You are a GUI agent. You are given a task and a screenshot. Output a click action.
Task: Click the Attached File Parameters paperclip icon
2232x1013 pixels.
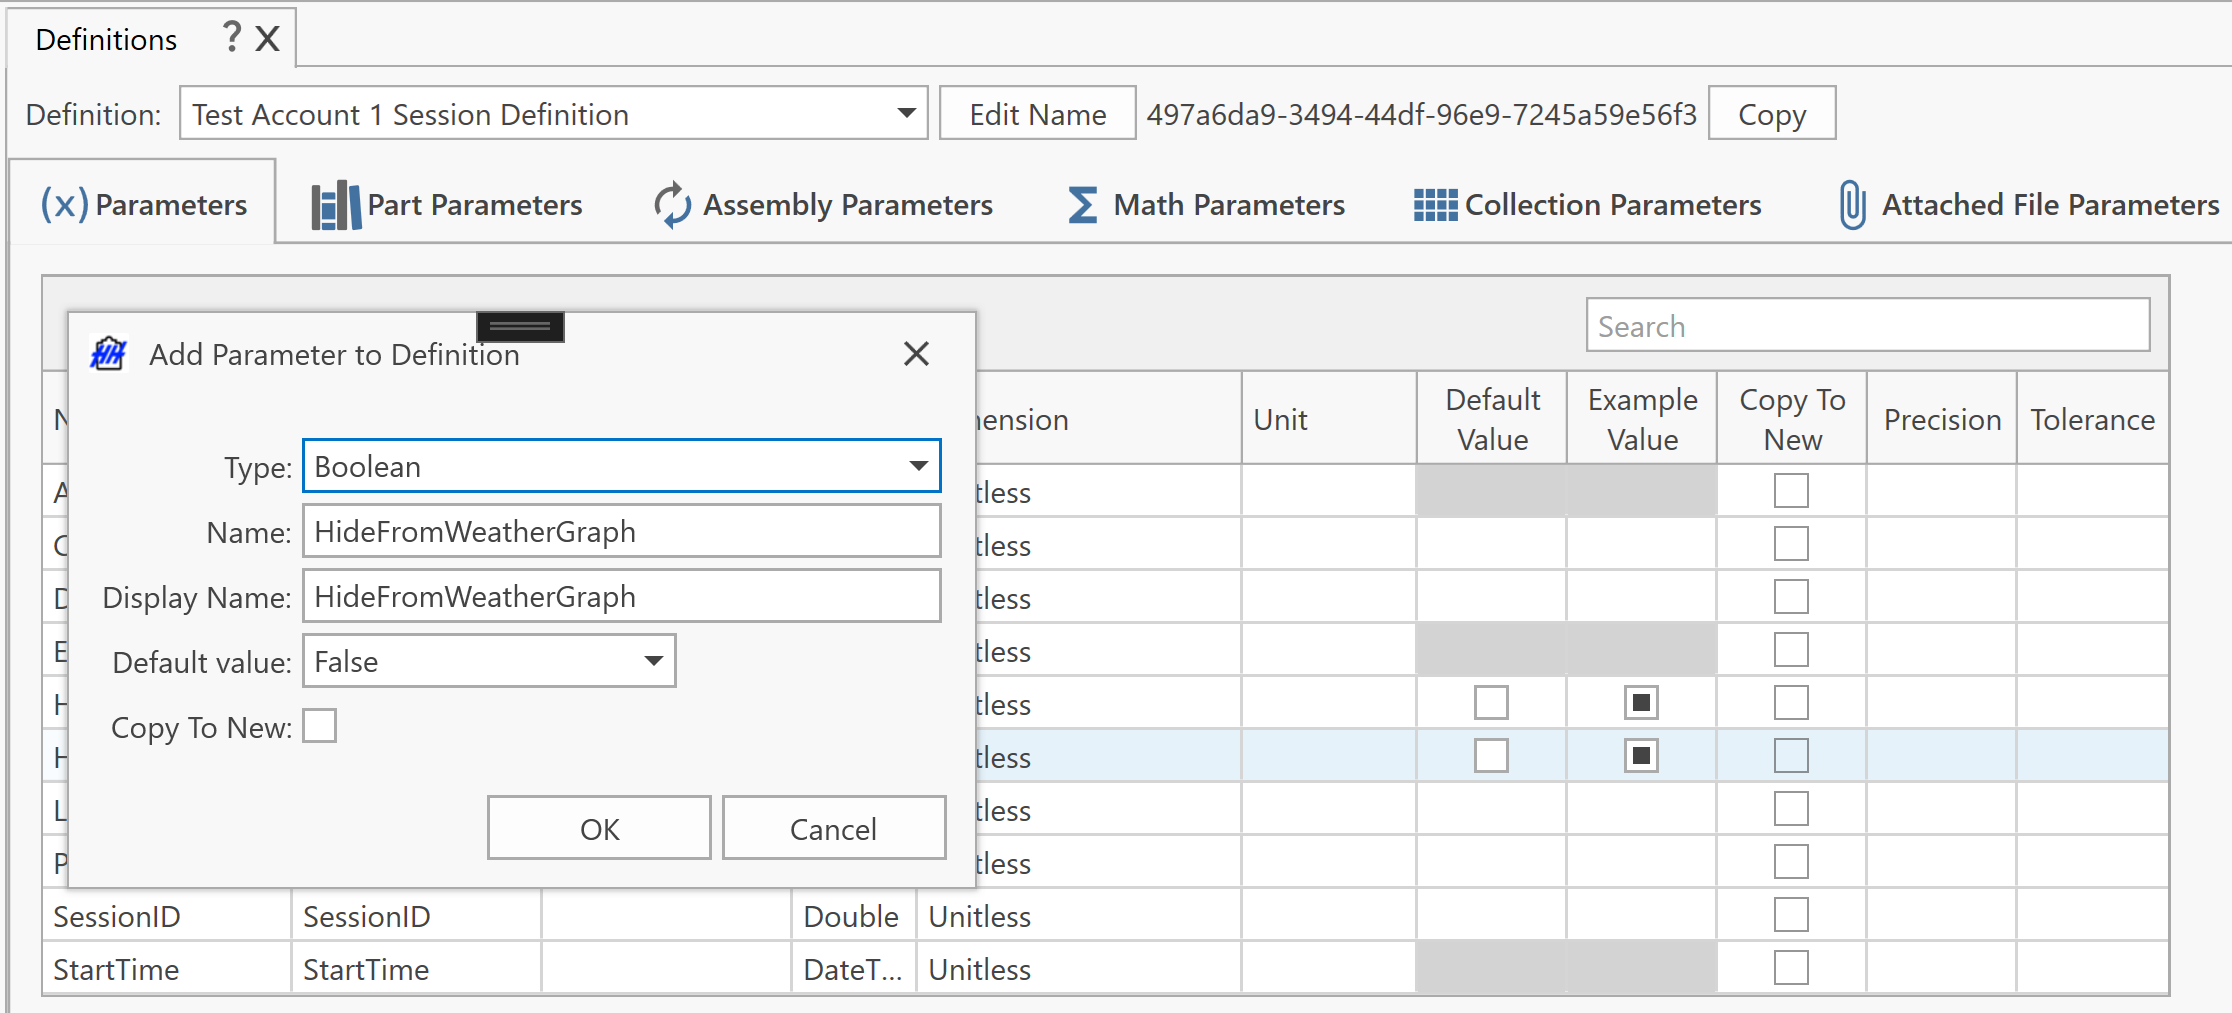click(1852, 205)
